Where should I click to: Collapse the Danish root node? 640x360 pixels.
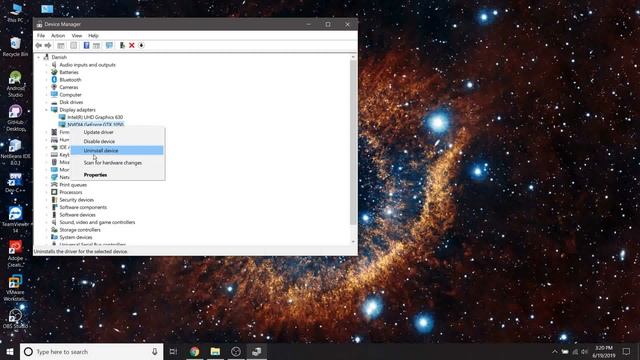[39, 57]
